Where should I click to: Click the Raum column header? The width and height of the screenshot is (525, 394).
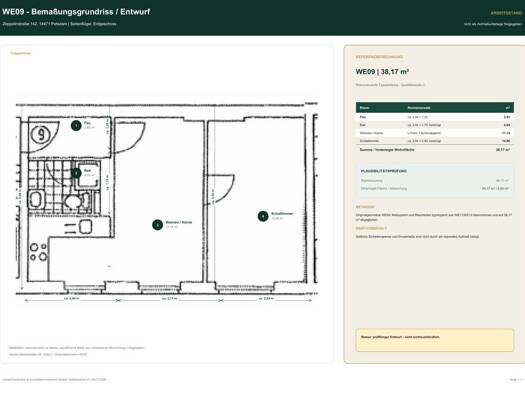tap(365, 108)
